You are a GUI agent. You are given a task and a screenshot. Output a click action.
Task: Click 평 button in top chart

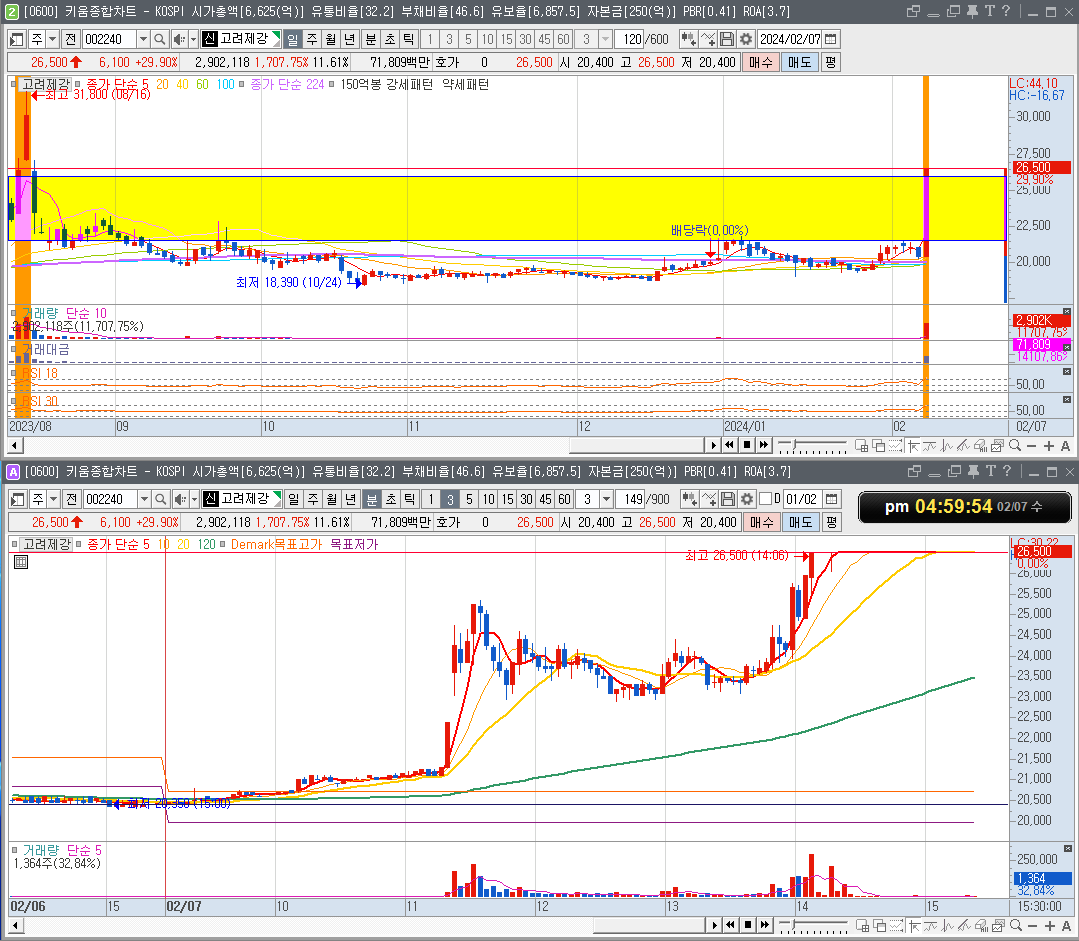point(831,62)
